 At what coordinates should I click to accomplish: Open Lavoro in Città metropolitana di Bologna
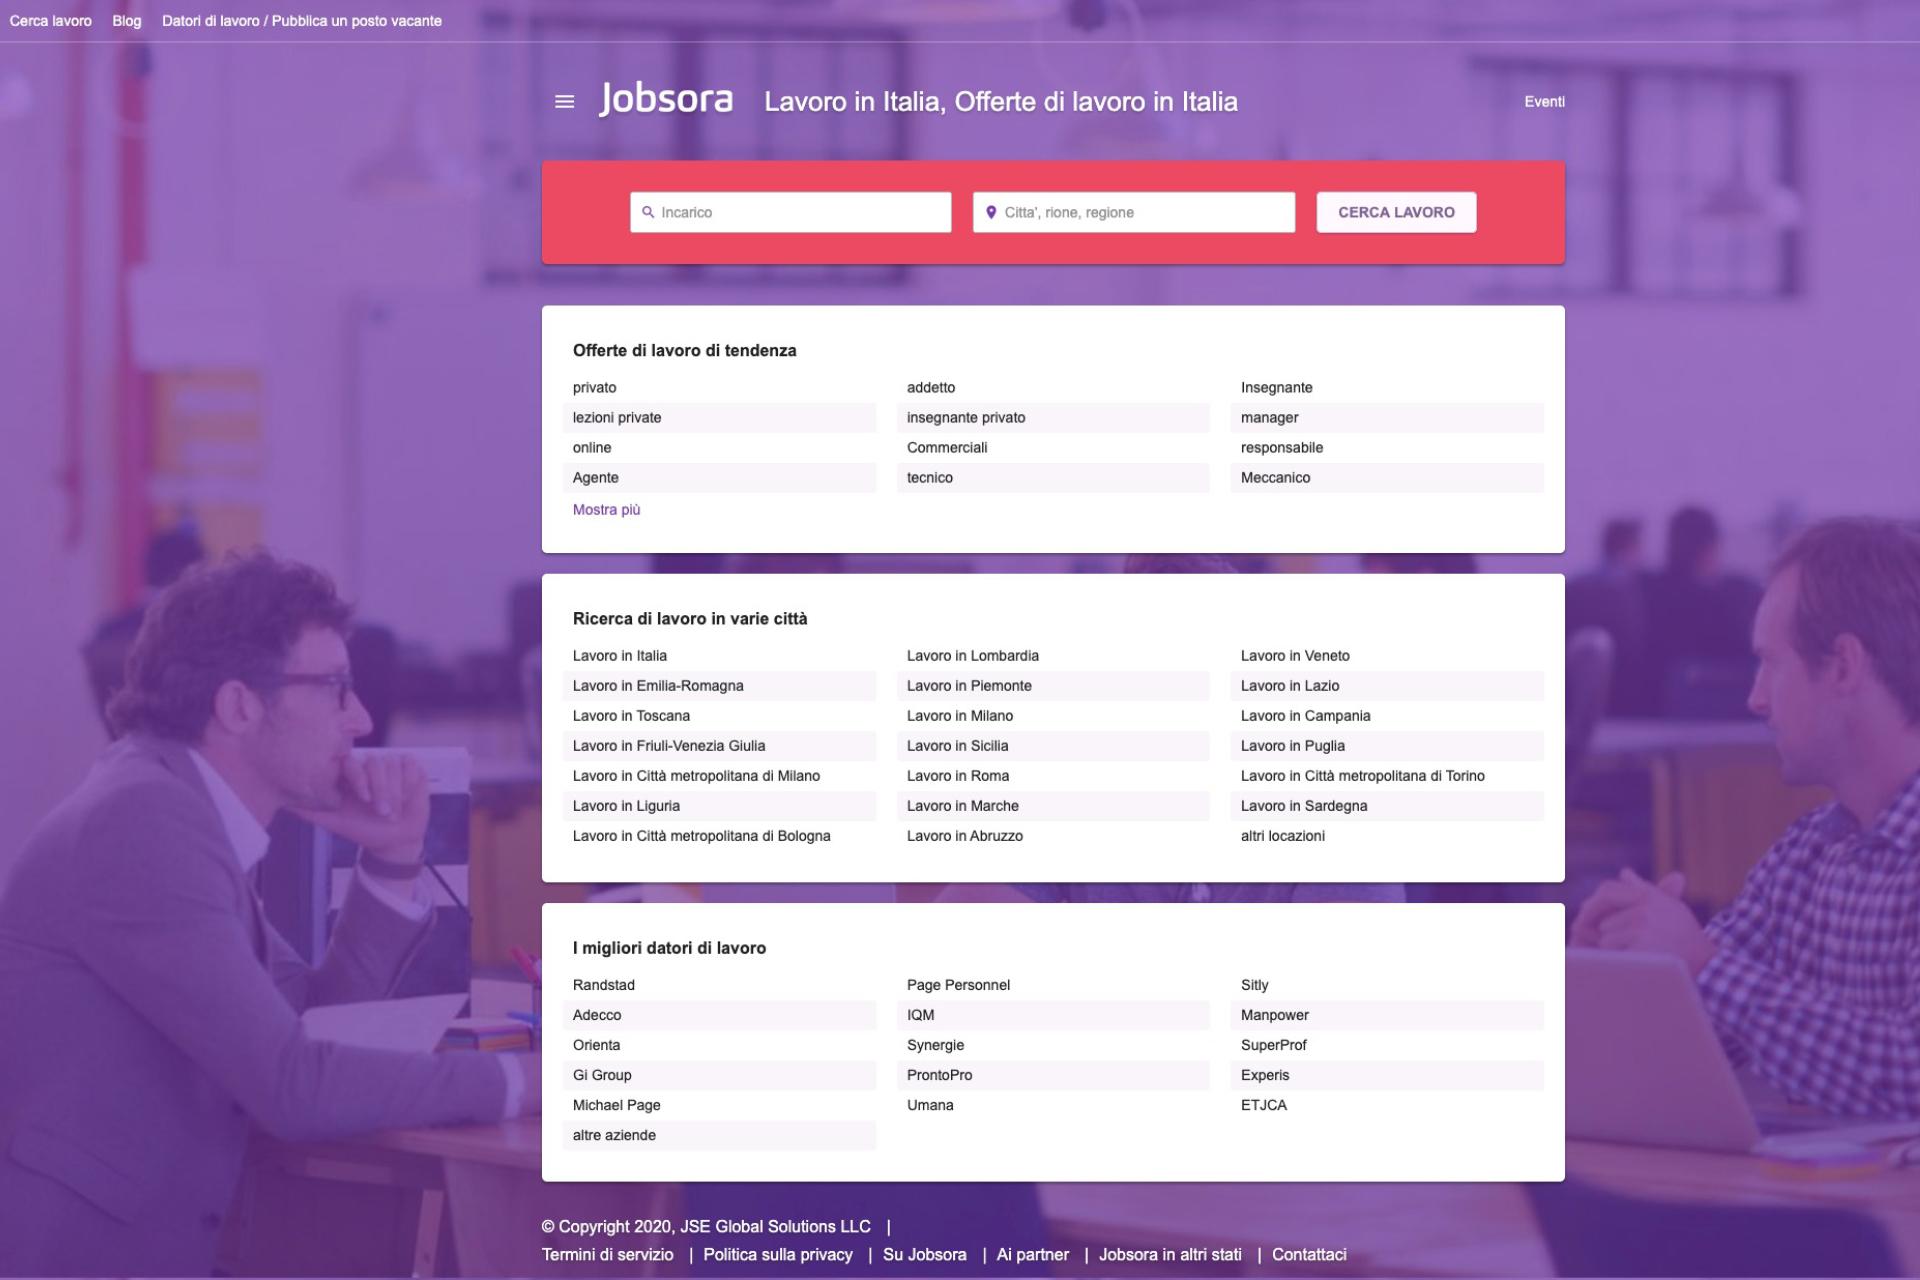[x=702, y=836]
